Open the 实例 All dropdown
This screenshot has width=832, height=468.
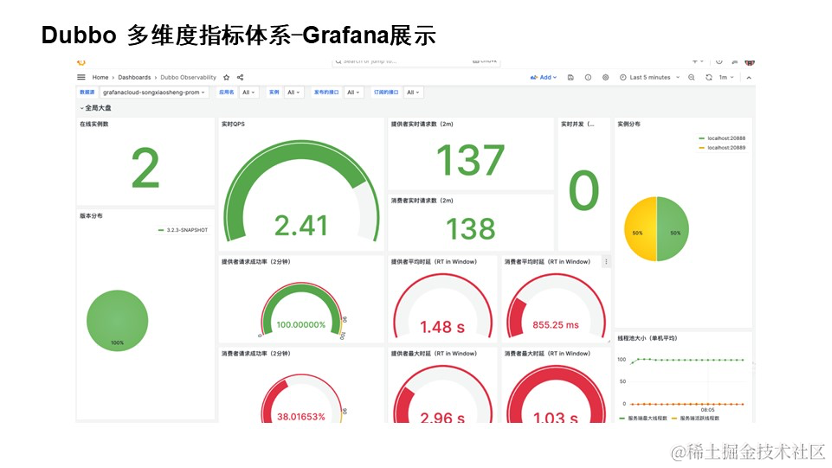point(293,92)
